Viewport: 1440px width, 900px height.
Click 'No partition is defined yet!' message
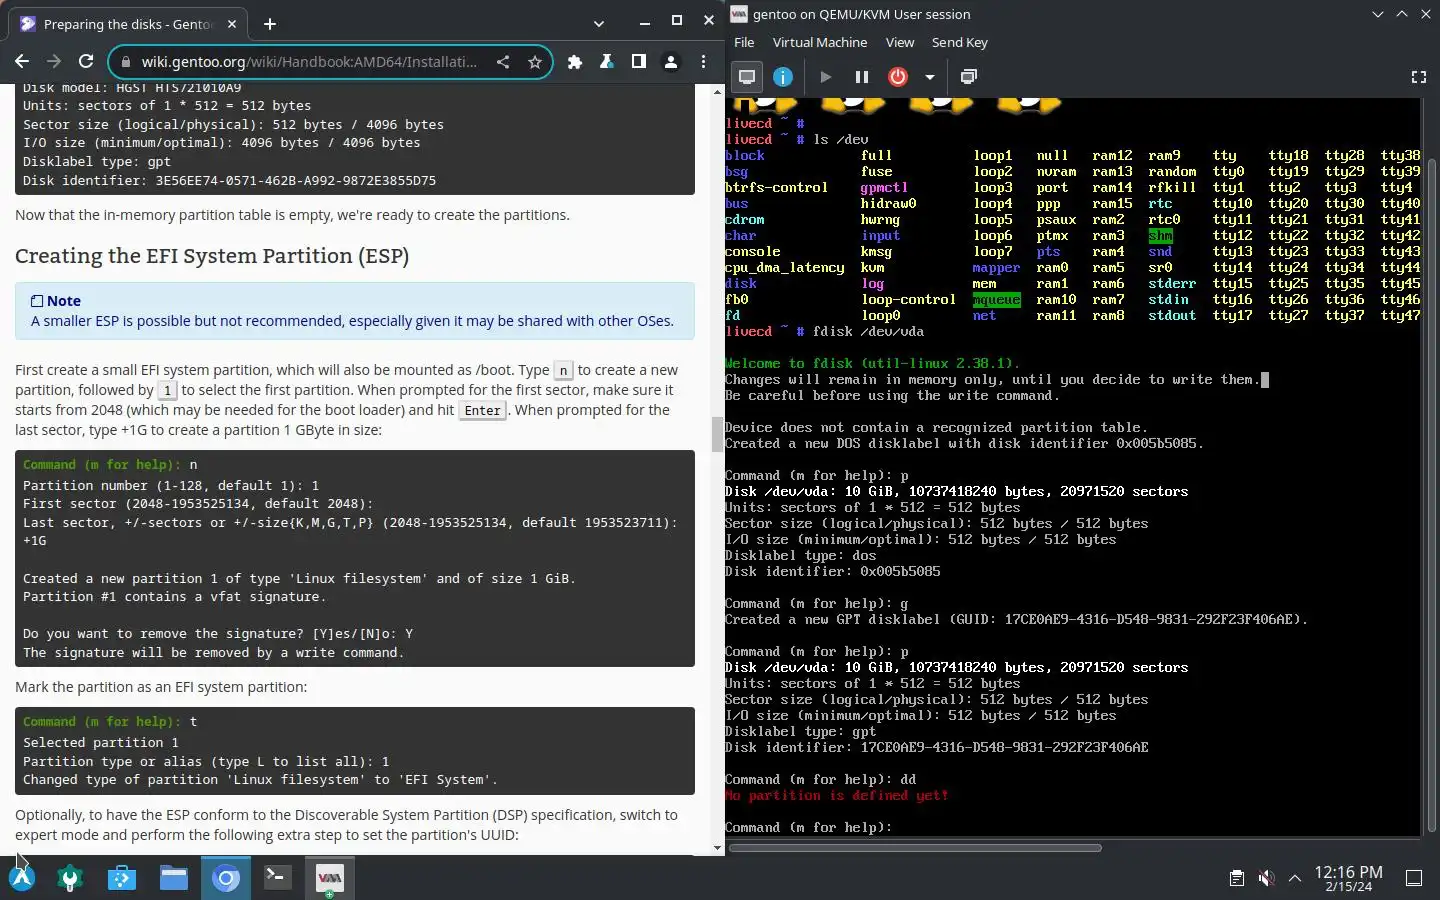(836, 795)
